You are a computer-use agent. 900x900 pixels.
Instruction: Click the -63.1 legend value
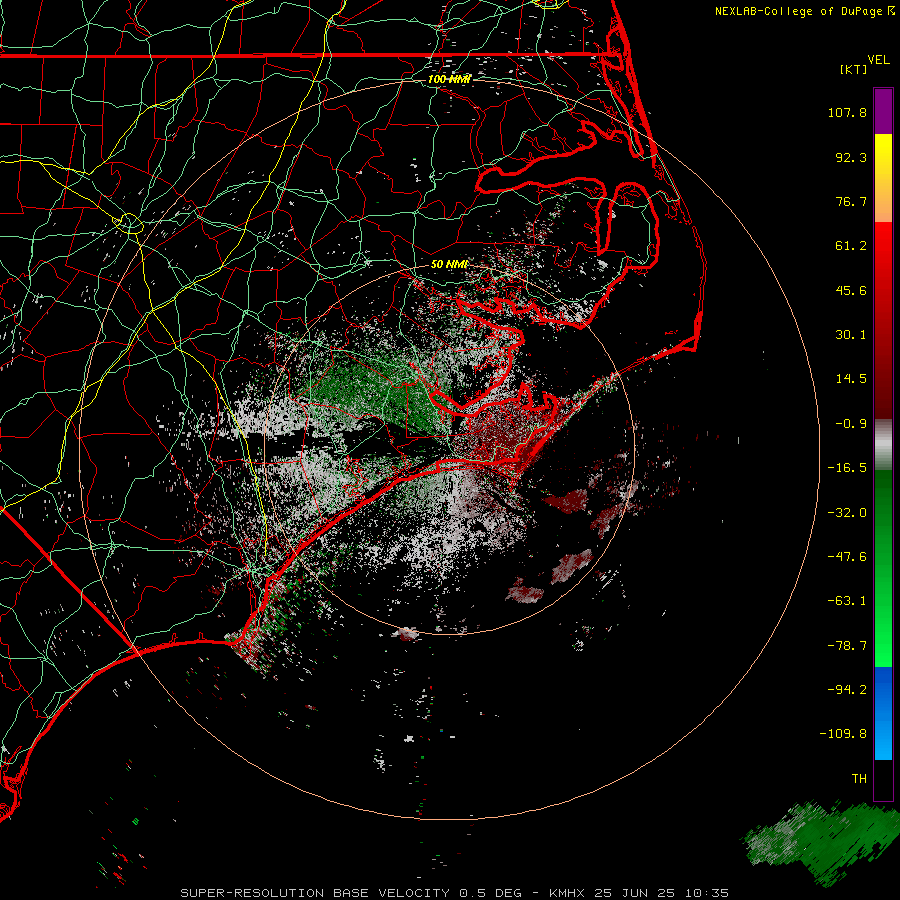click(x=847, y=601)
